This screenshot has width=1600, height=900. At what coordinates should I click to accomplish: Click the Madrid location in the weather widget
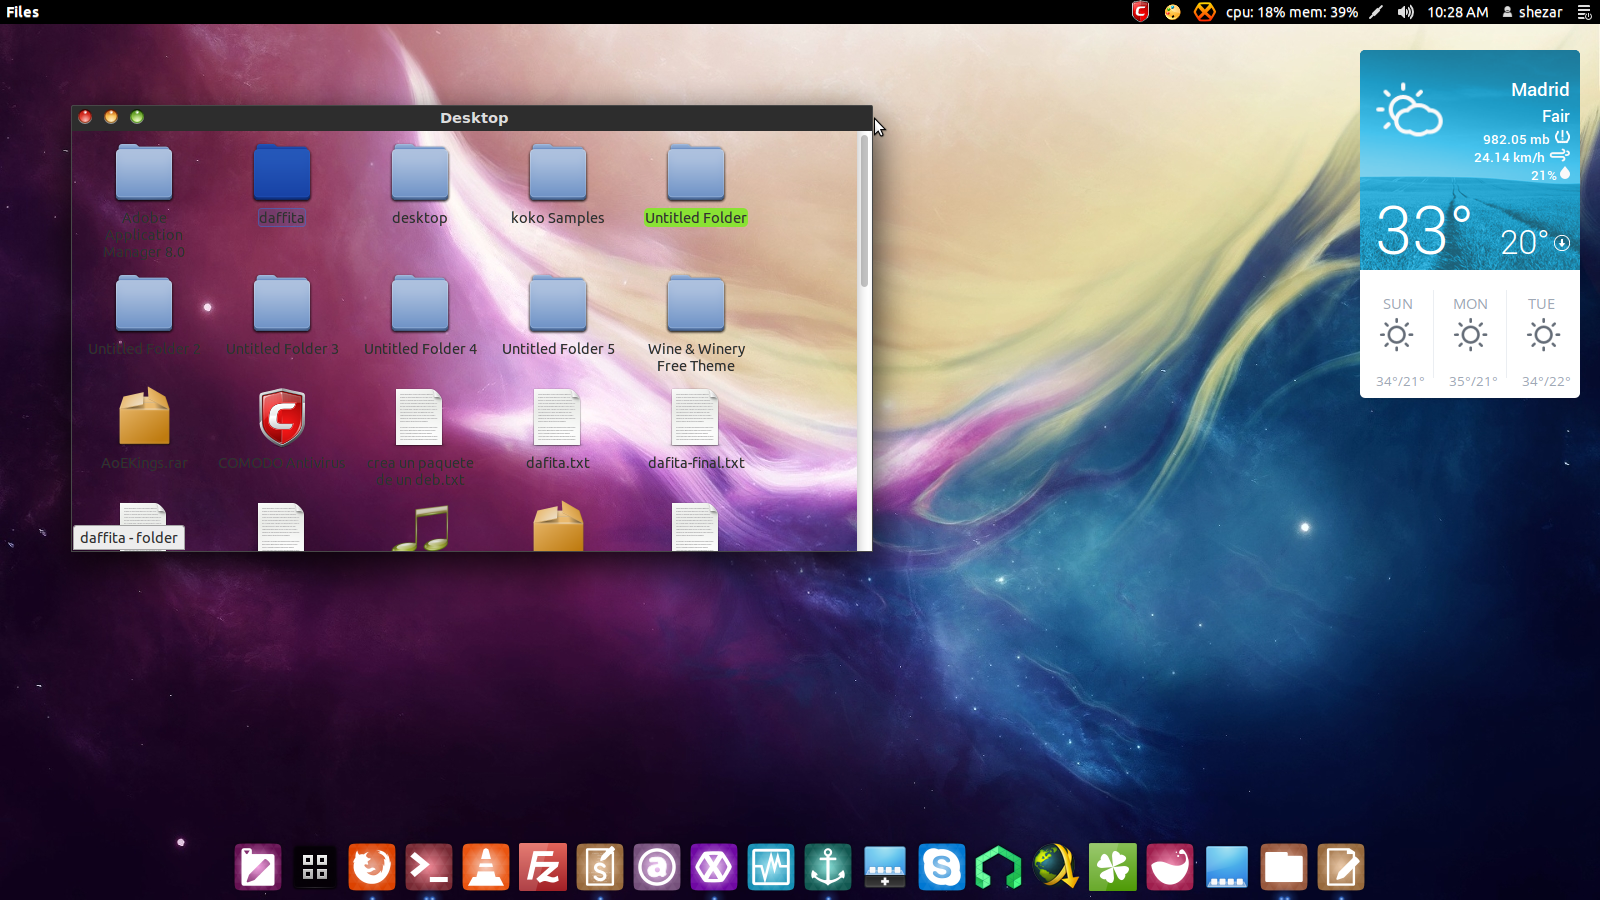[1540, 89]
